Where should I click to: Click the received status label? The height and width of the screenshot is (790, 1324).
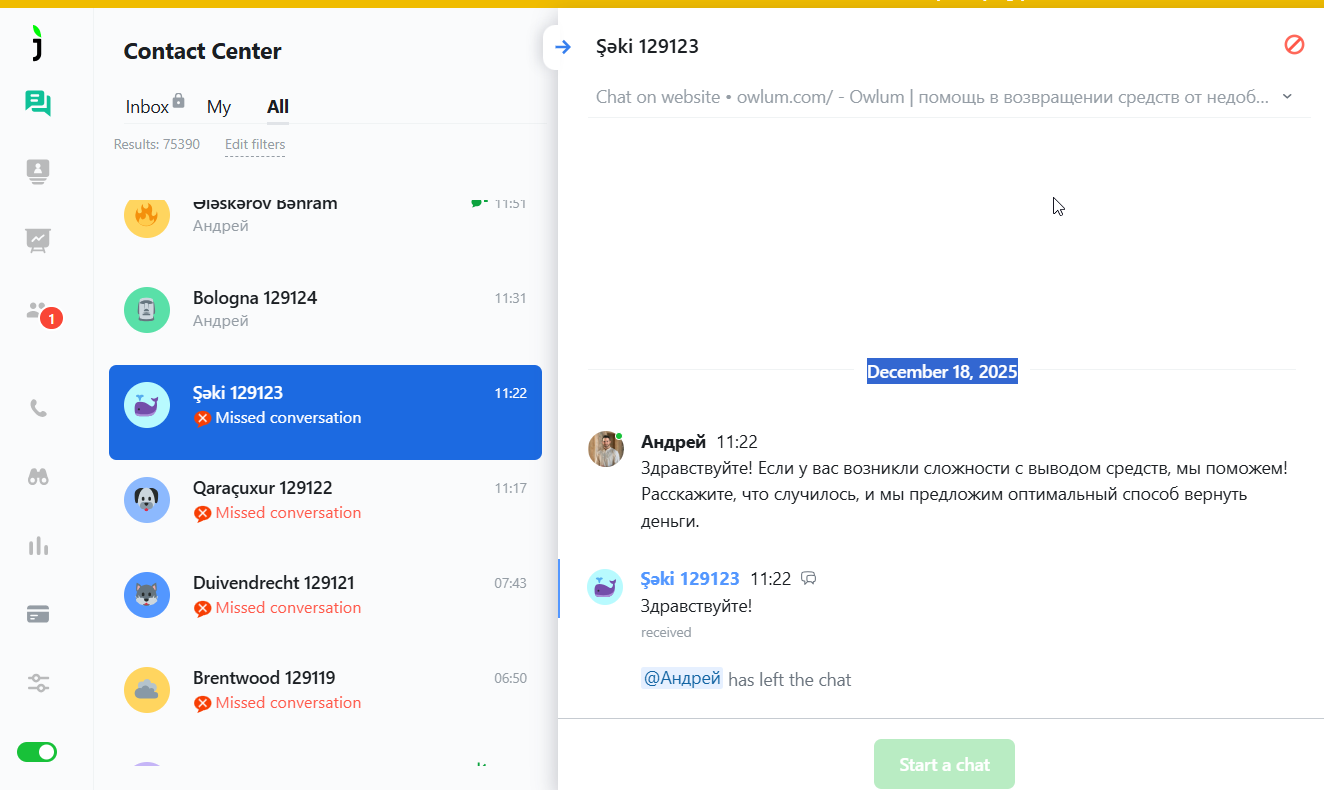(666, 633)
